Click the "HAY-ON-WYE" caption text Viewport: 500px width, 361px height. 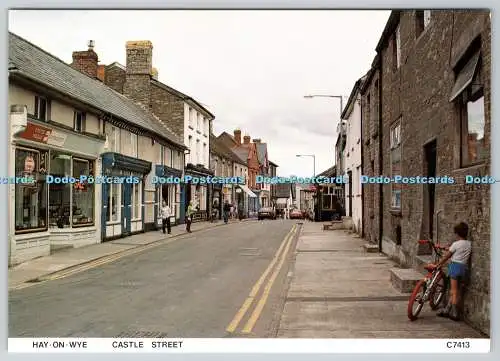click(x=60, y=345)
